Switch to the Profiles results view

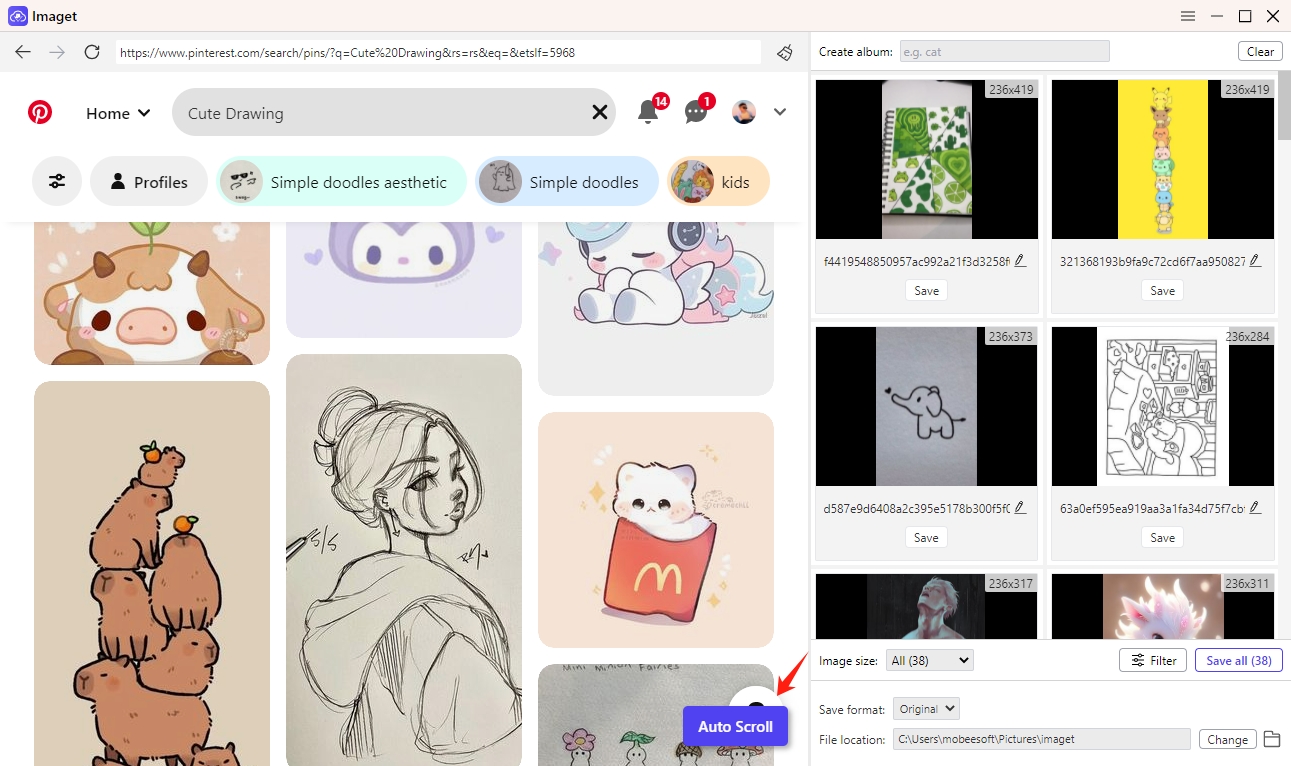148,181
